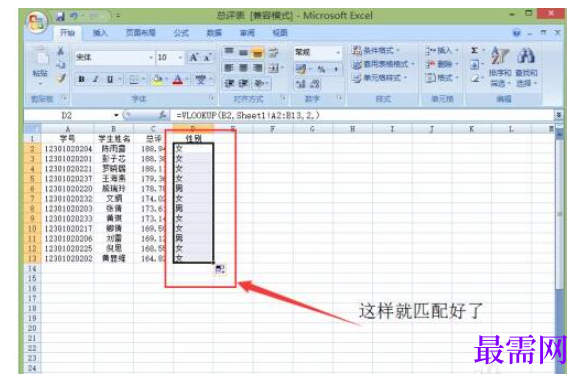Open the Office button menu
Image resolution: width=586 pixels, height=381 pixels.
pos(37,21)
